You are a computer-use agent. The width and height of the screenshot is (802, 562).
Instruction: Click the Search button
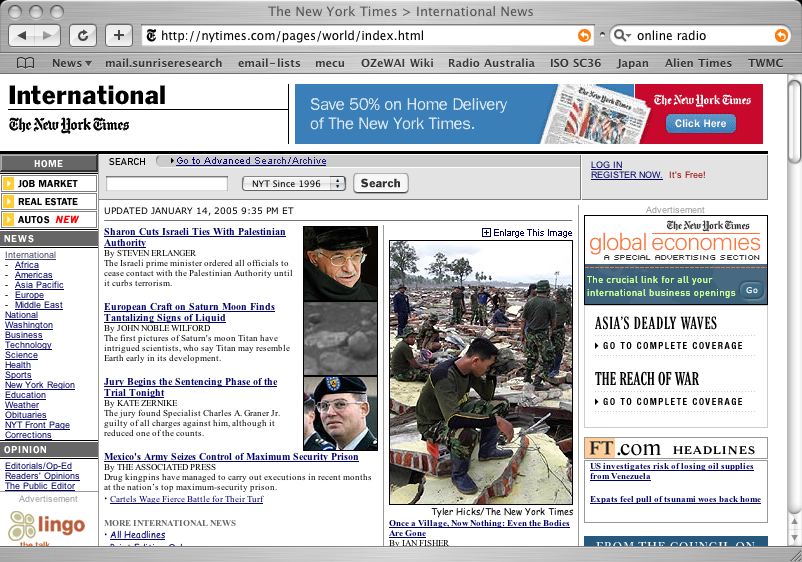381,183
